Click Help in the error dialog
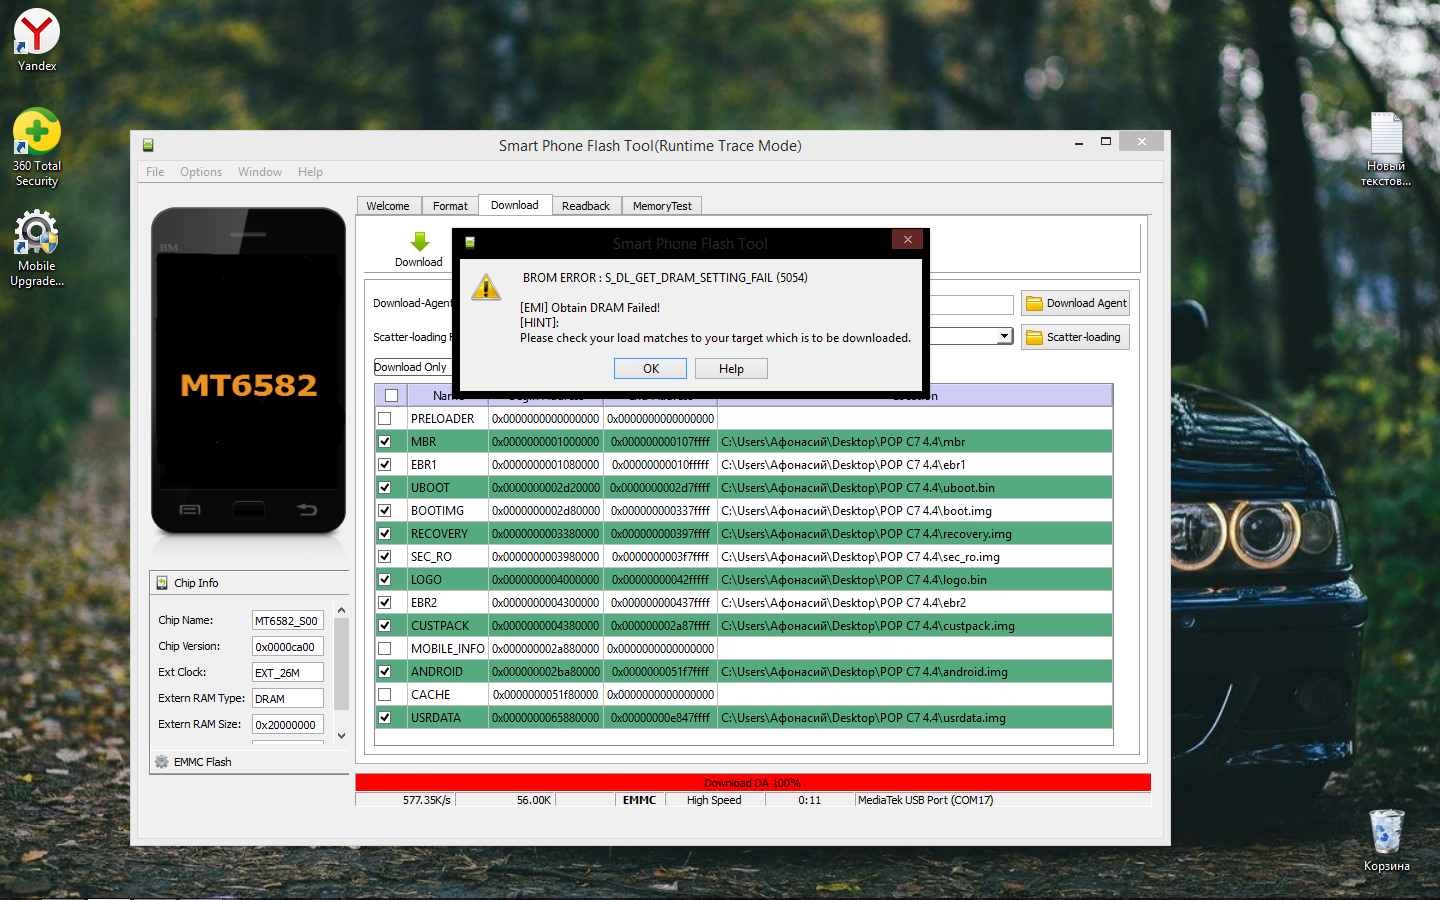This screenshot has width=1440, height=900. pos(731,369)
